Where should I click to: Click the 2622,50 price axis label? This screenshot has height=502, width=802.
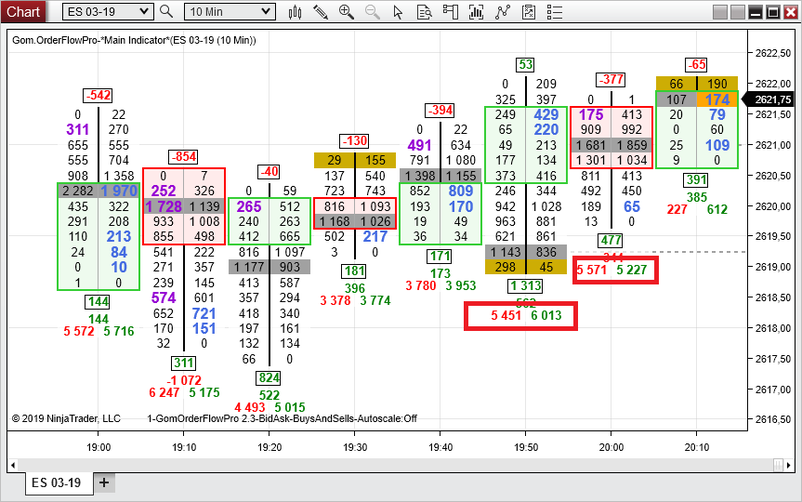pyautogui.click(x=773, y=53)
